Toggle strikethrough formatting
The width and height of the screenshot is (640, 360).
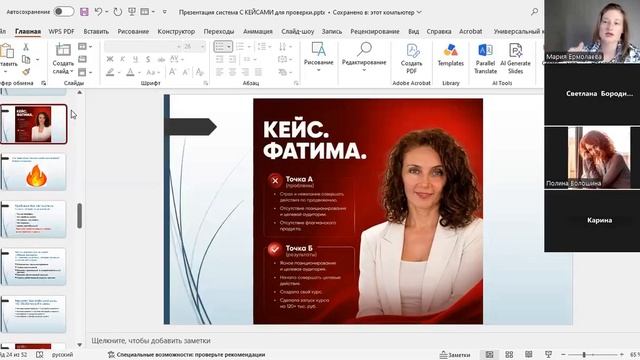click(x=161, y=60)
